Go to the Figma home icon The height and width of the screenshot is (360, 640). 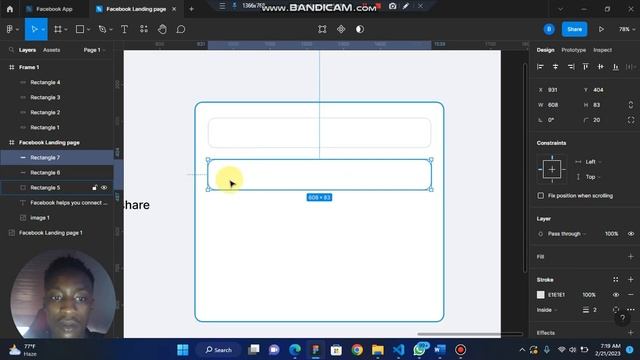[x=10, y=9]
